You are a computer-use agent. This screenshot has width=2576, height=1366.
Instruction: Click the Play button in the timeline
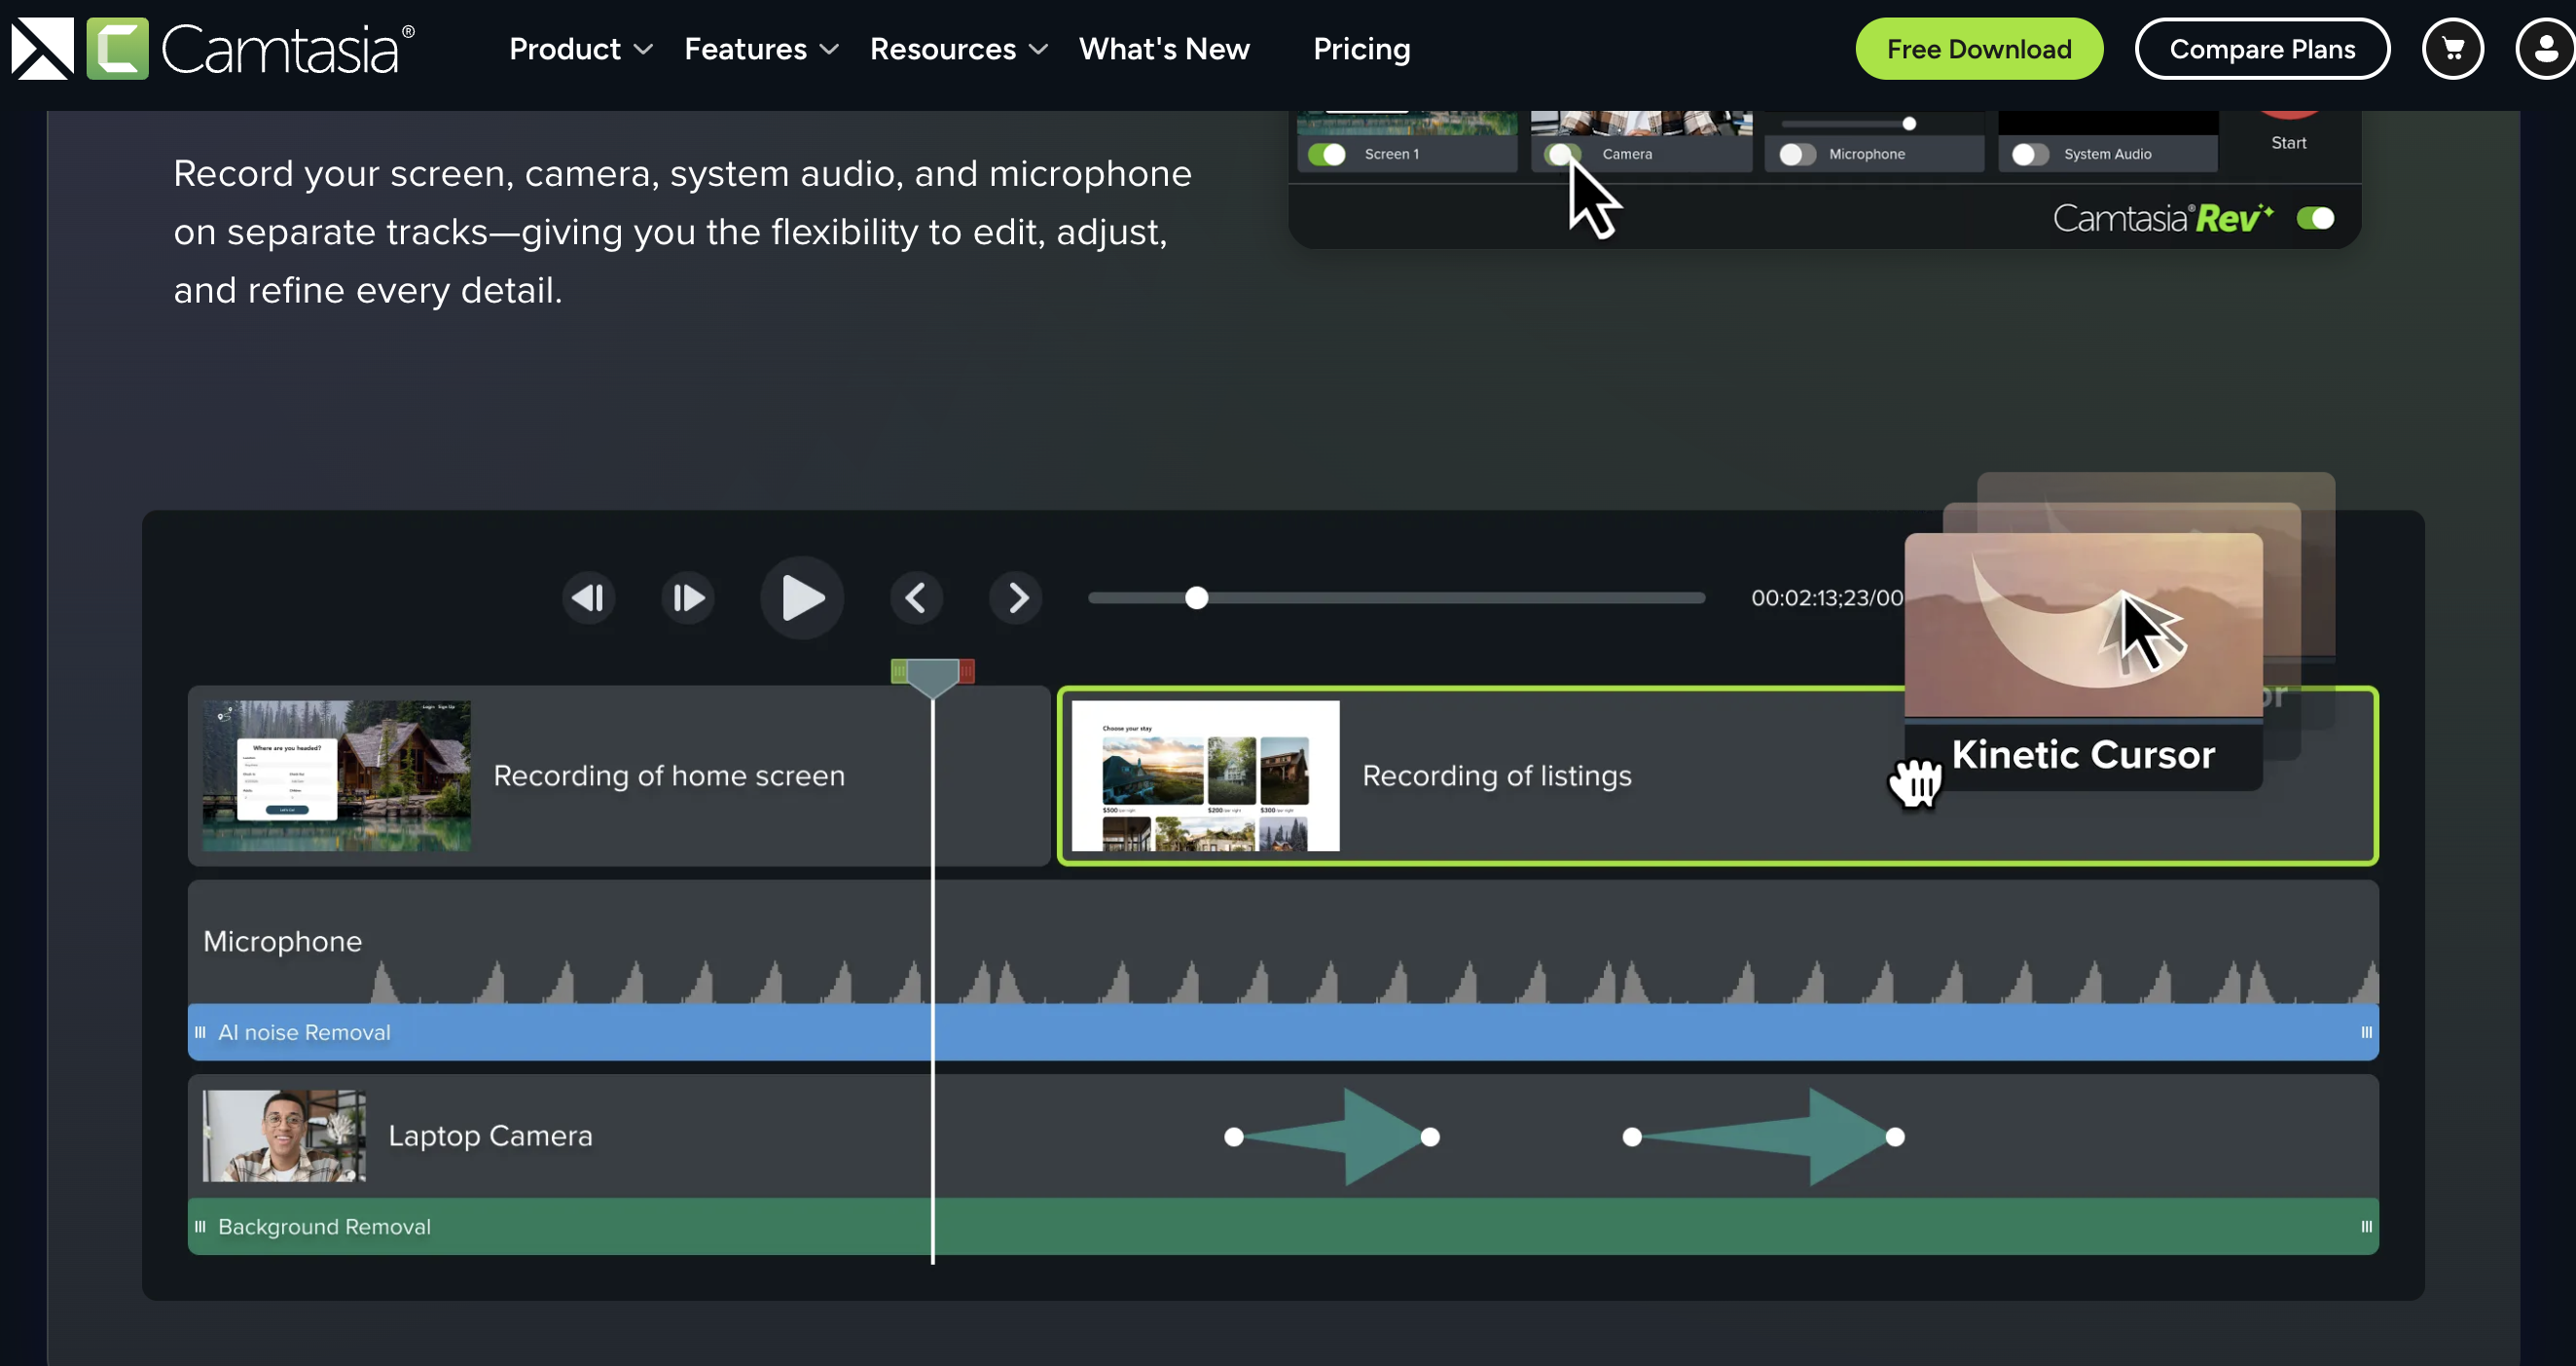(802, 597)
